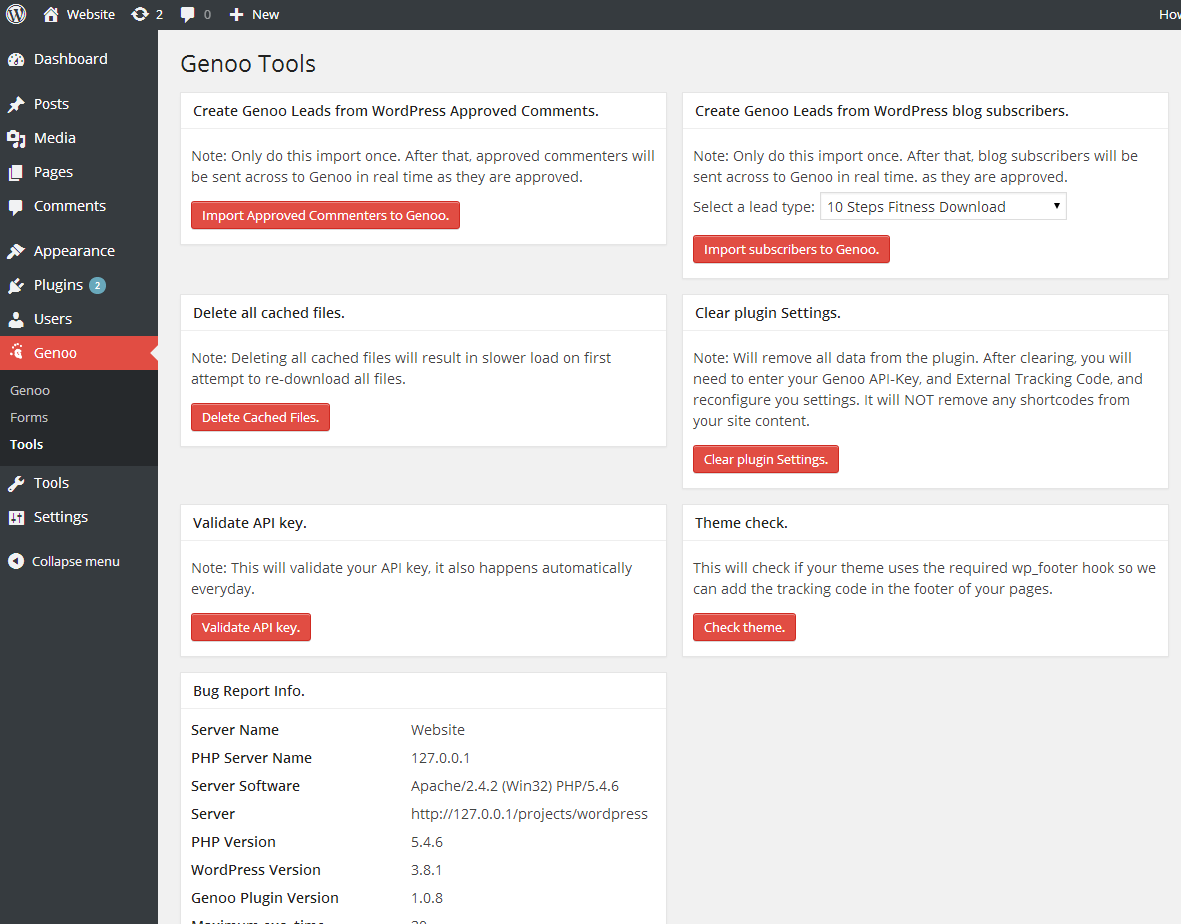Click the Plugins update count badge
1181x924 pixels.
pos(97,285)
